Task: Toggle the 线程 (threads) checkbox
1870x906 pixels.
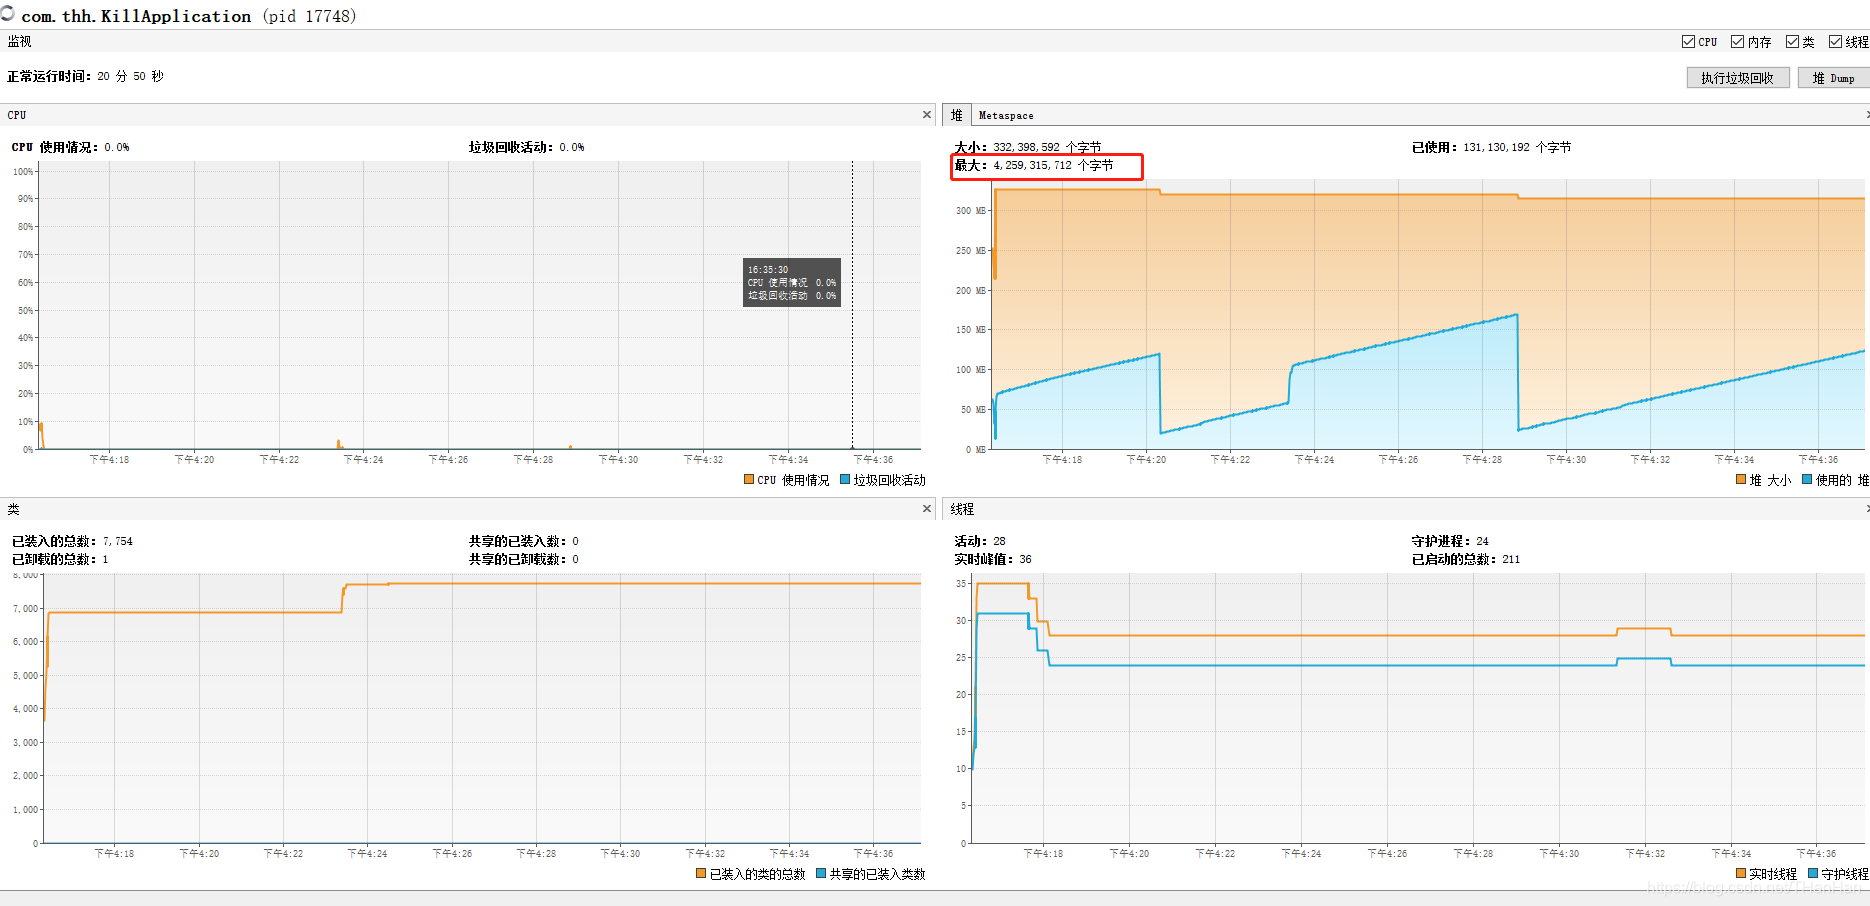Action: point(1835,42)
